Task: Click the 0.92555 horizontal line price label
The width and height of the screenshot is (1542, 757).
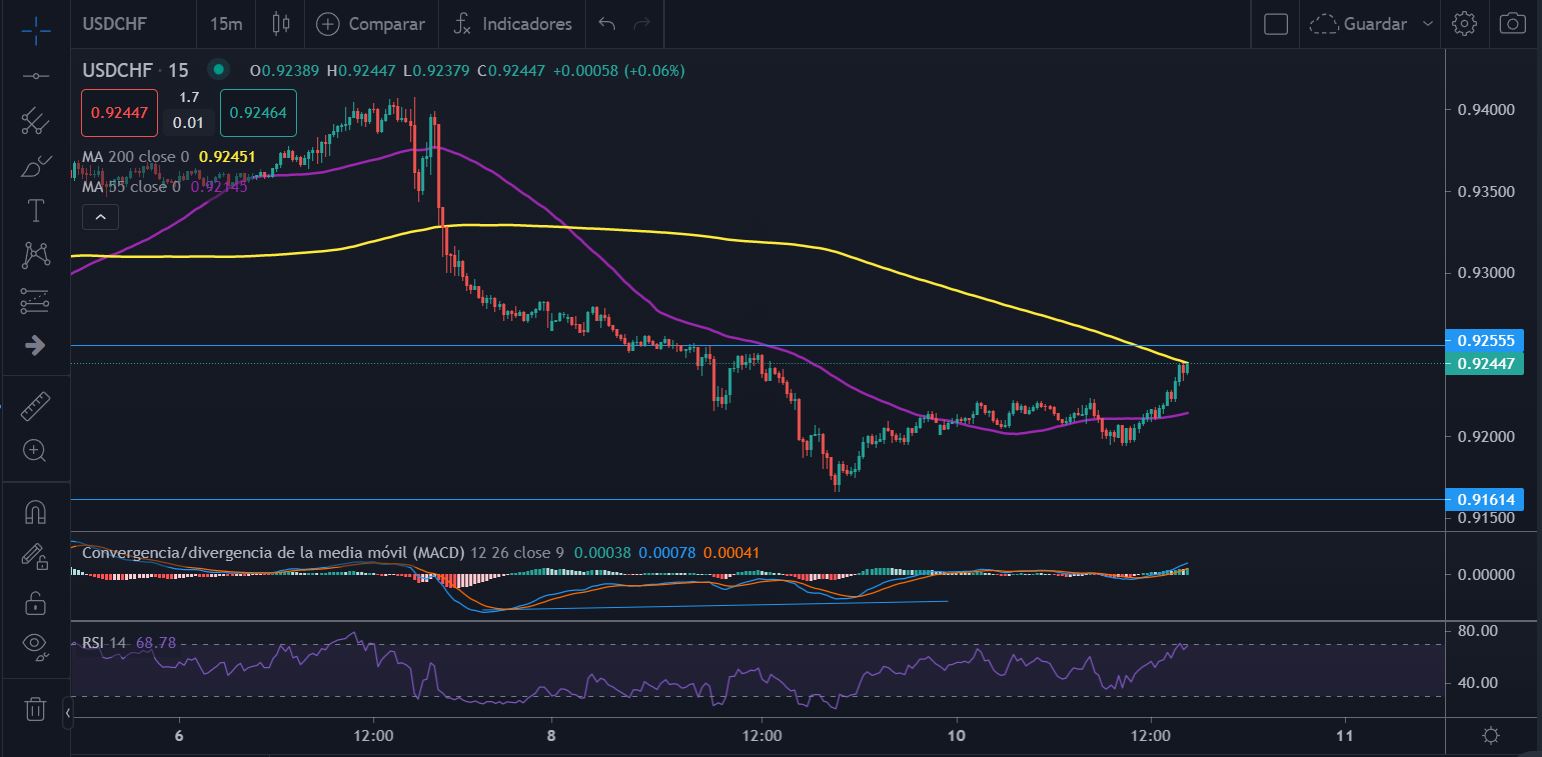Action: pos(1485,340)
